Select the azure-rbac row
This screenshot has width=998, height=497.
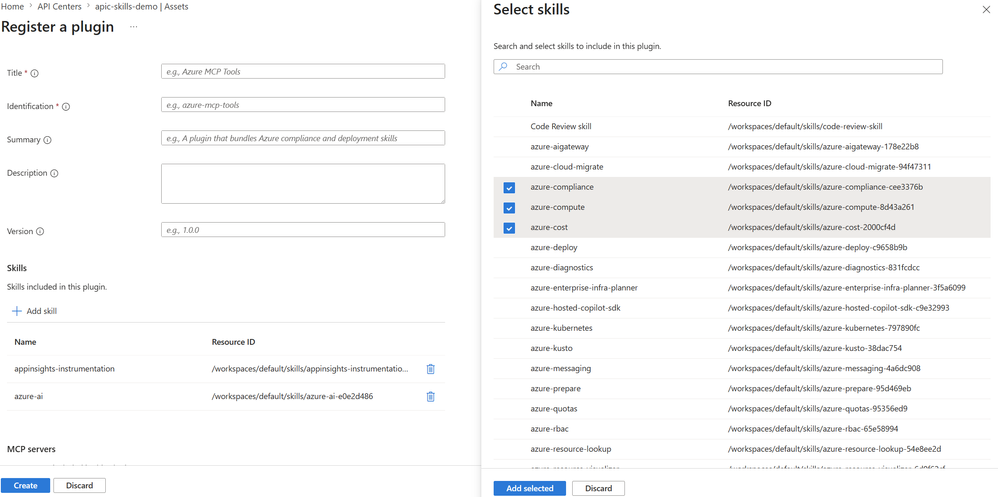pyautogui.click(x=742, y=429)
